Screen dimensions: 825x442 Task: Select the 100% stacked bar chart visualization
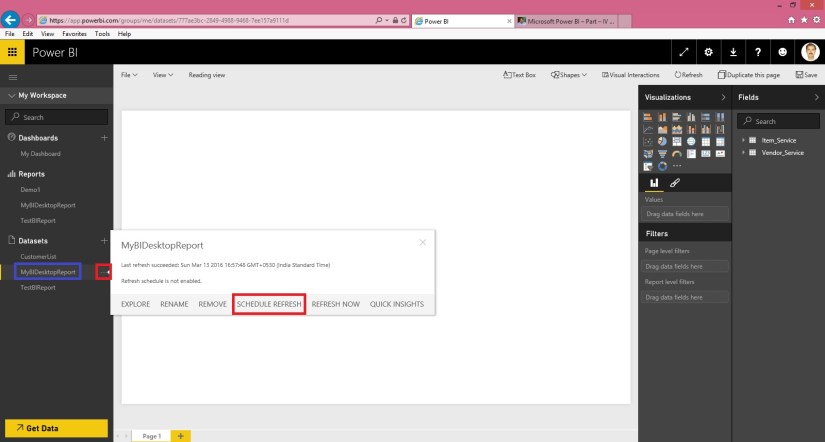pyautogui.click(x=706, y=117)
